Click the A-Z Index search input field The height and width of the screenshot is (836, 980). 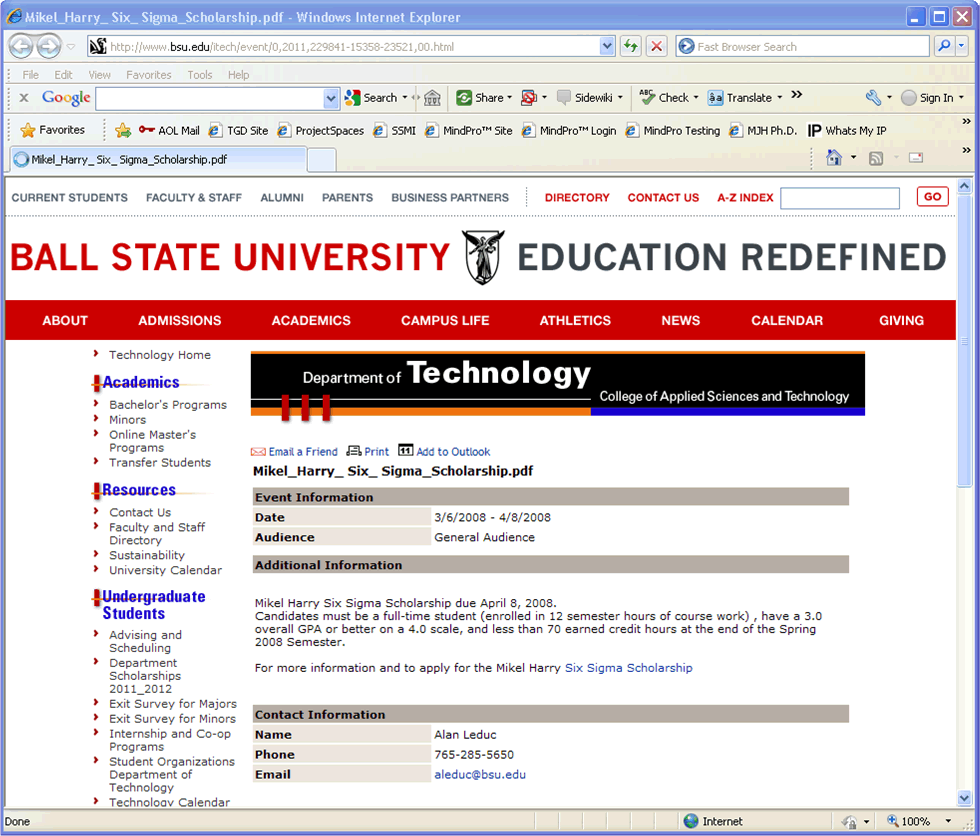tap(839, 198)
